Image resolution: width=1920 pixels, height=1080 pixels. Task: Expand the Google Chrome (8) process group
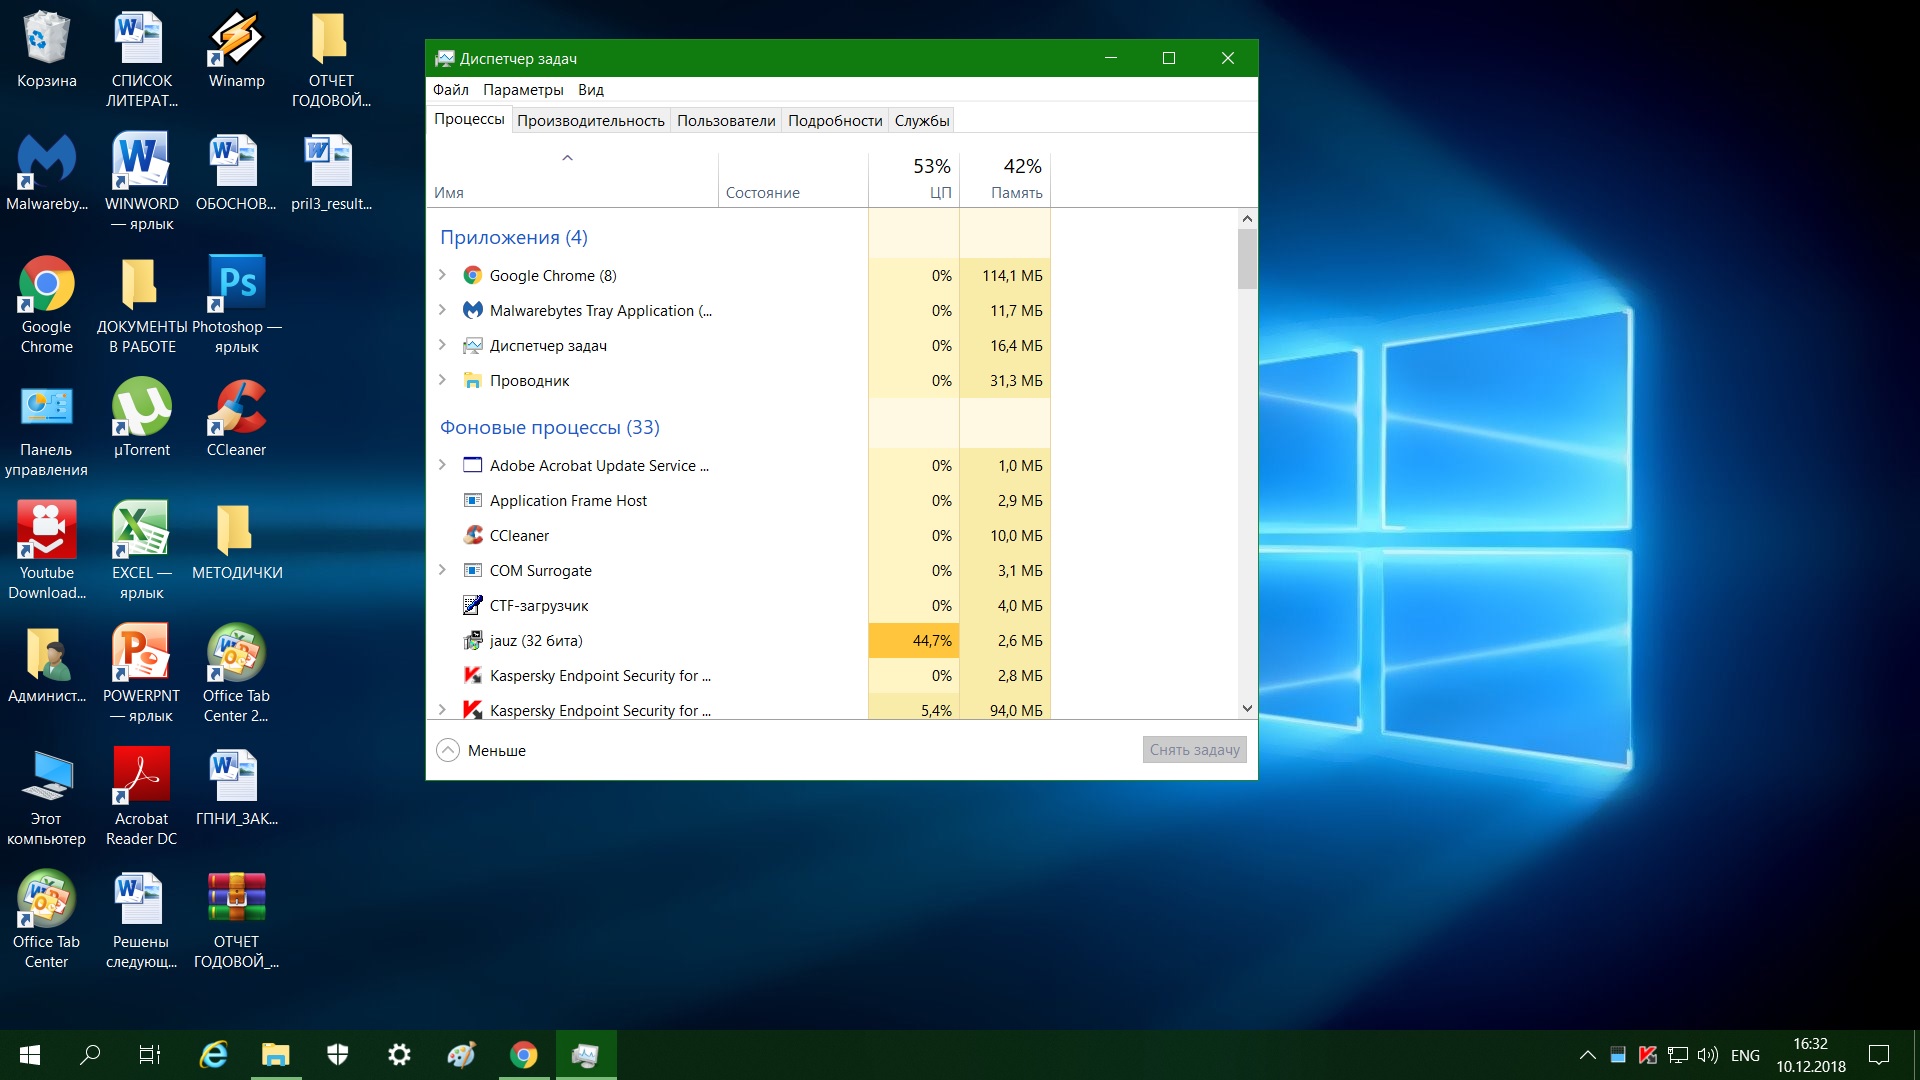coord(442,275)
